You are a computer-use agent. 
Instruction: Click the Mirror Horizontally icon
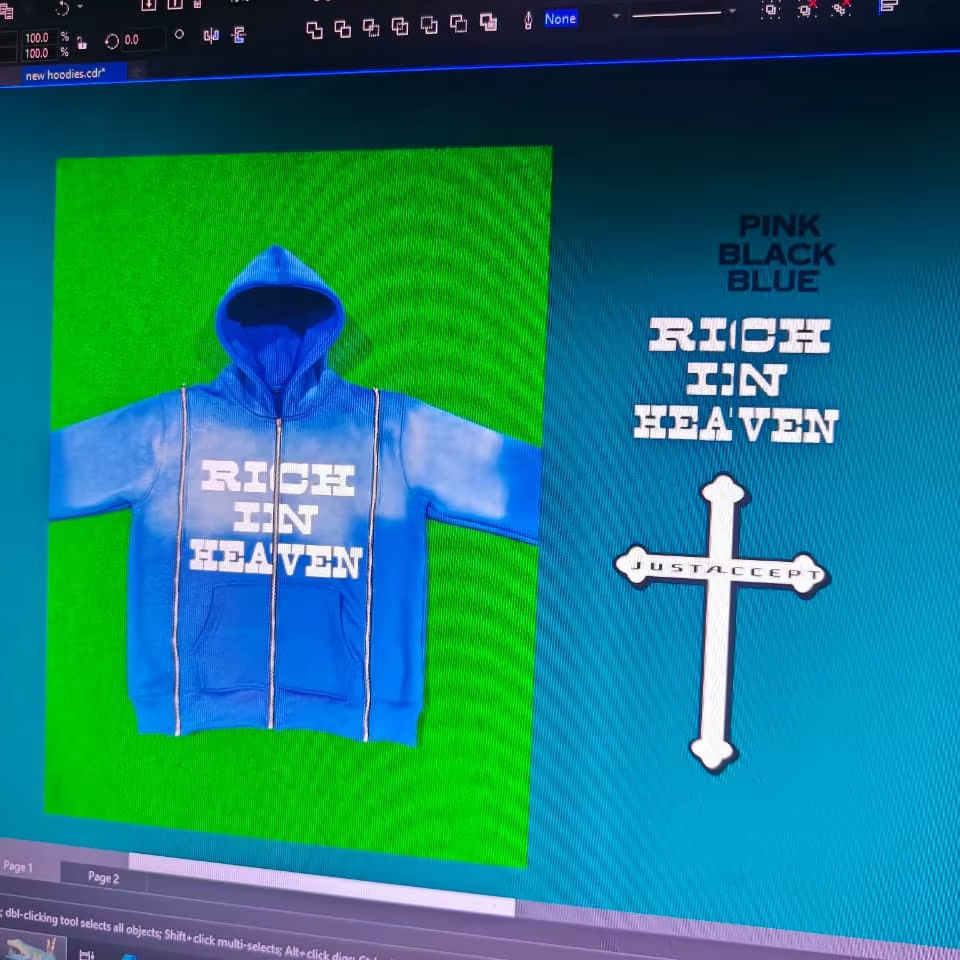coord(211,37)
